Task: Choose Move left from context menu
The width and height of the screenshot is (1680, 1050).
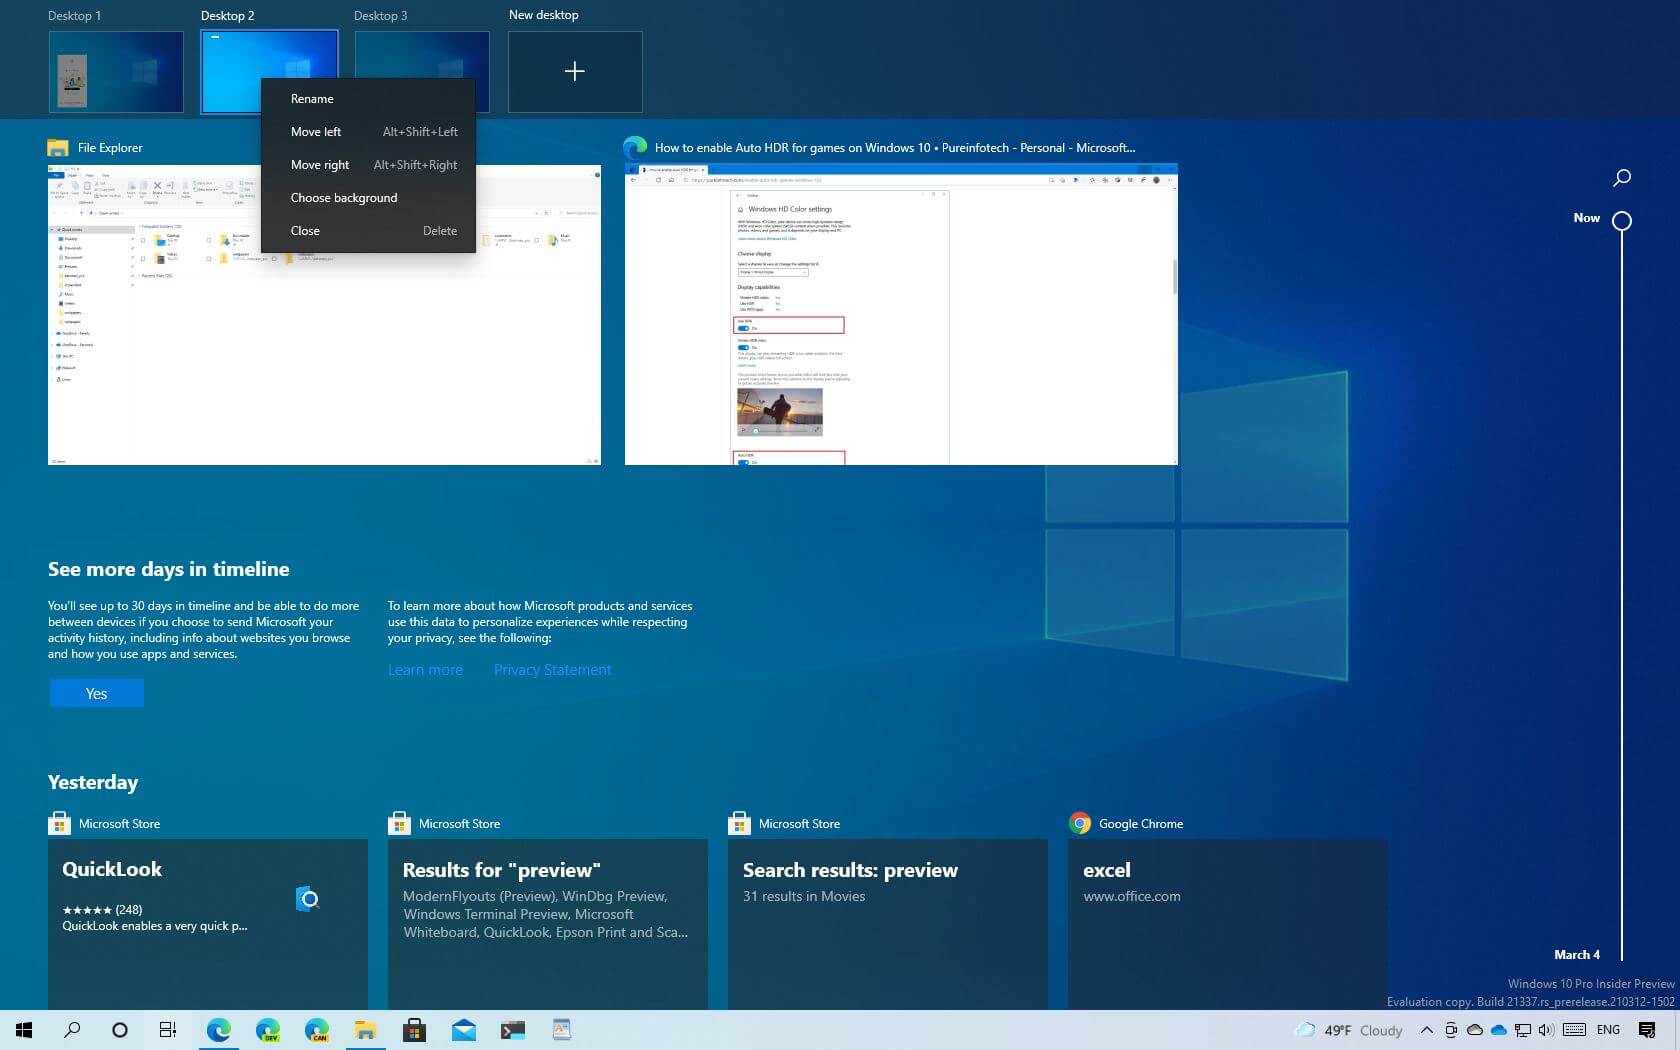Action: (316, 132)
